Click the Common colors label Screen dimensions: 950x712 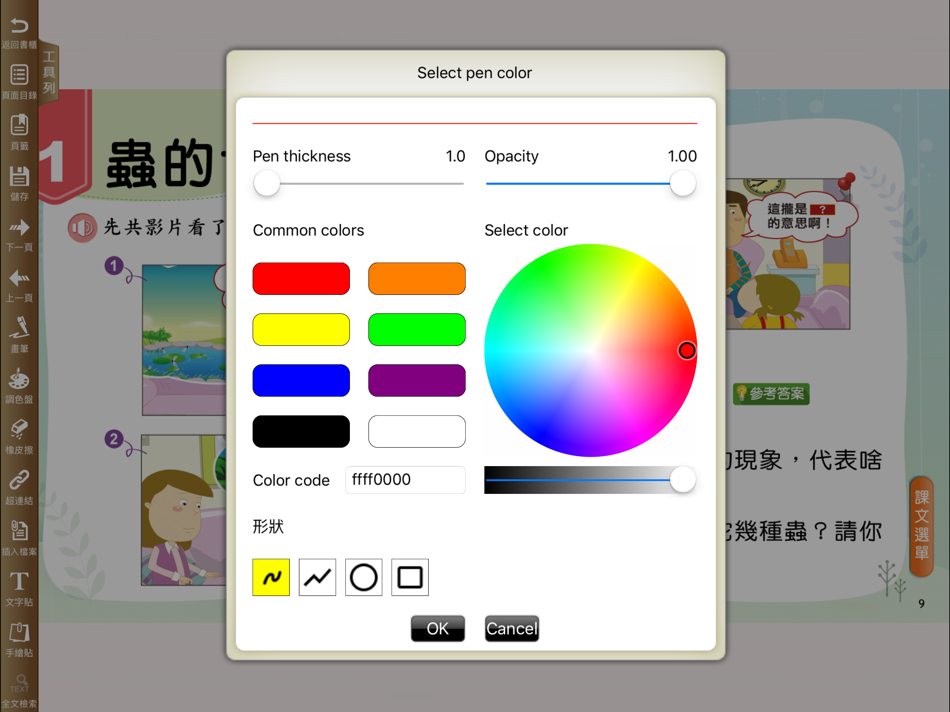pos(308,230)
